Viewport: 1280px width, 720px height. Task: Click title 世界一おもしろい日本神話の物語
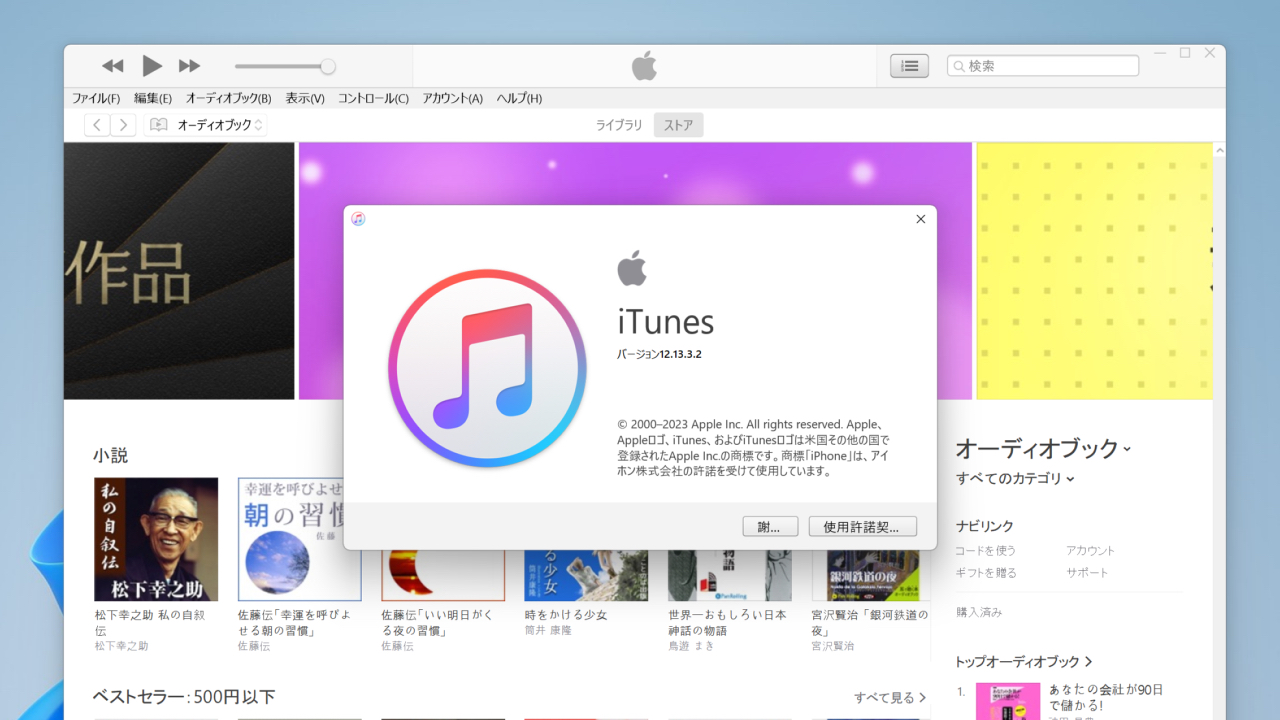pyautogui.click(x=727, y=623)
